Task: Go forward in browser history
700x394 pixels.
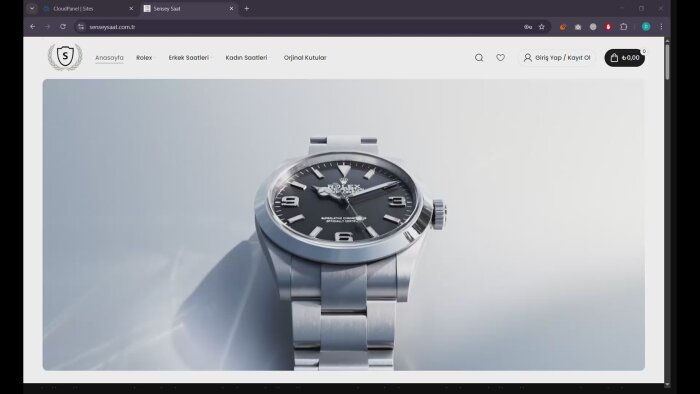Action: 48,27
